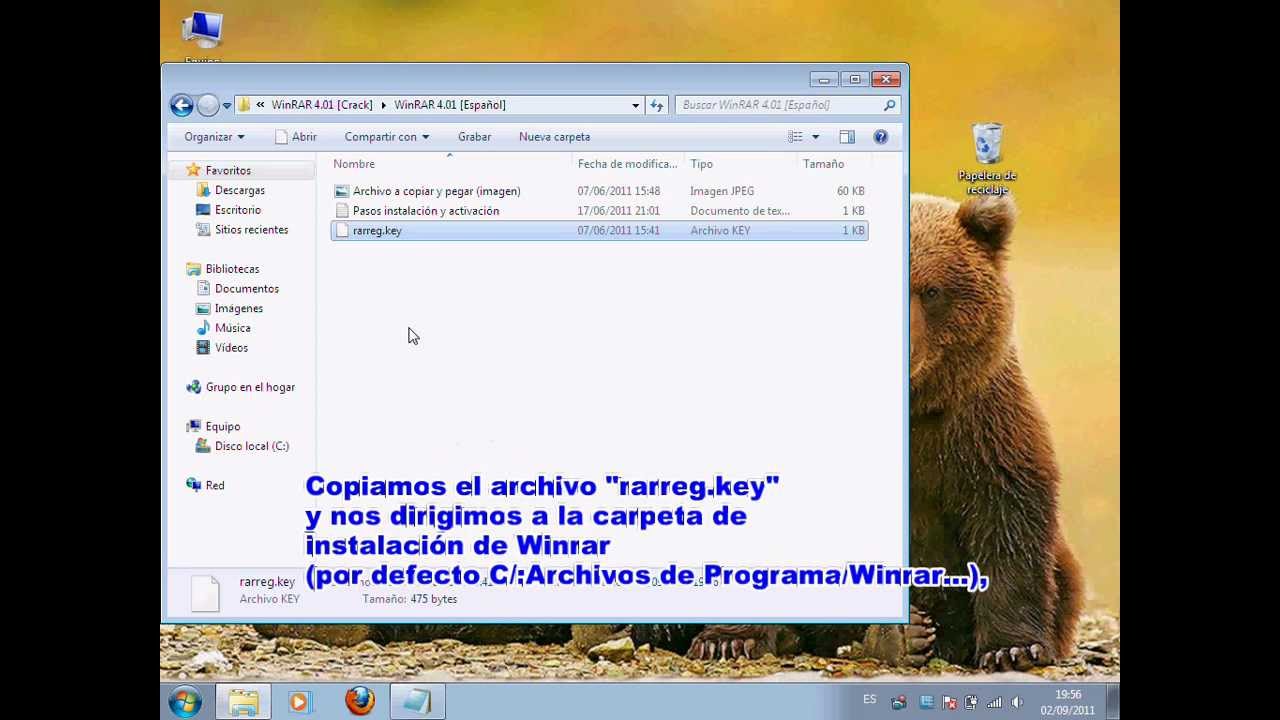Change view with the view icon
1280x720 pixels.
[x=795, y=137]
